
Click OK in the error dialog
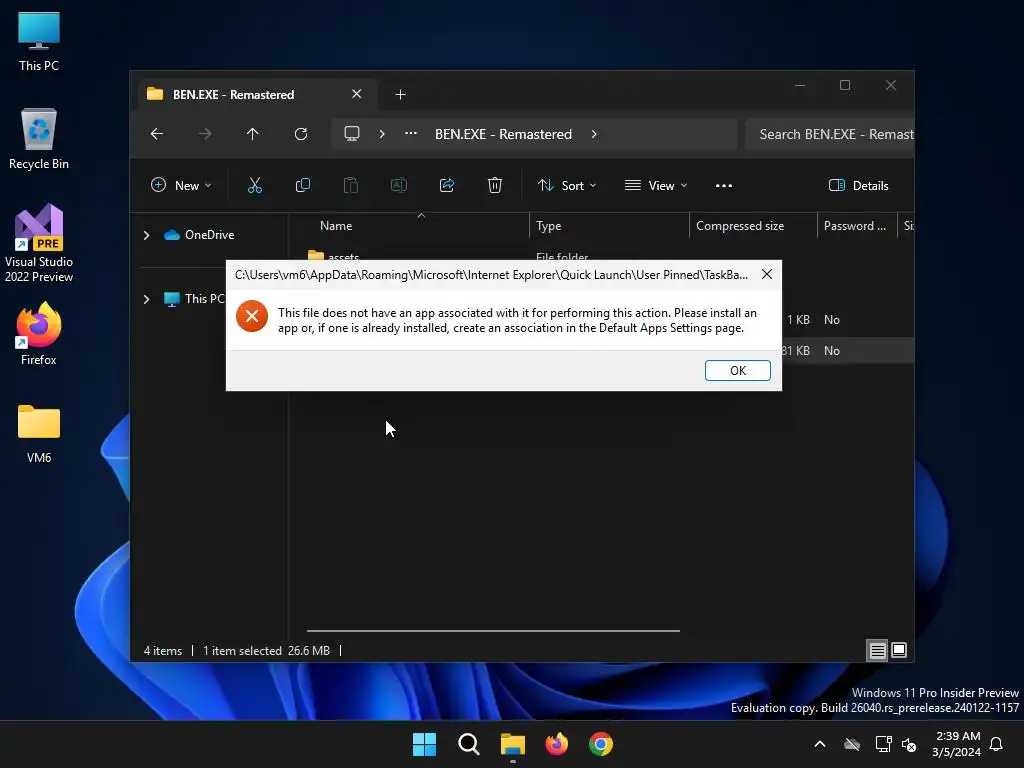737,370
